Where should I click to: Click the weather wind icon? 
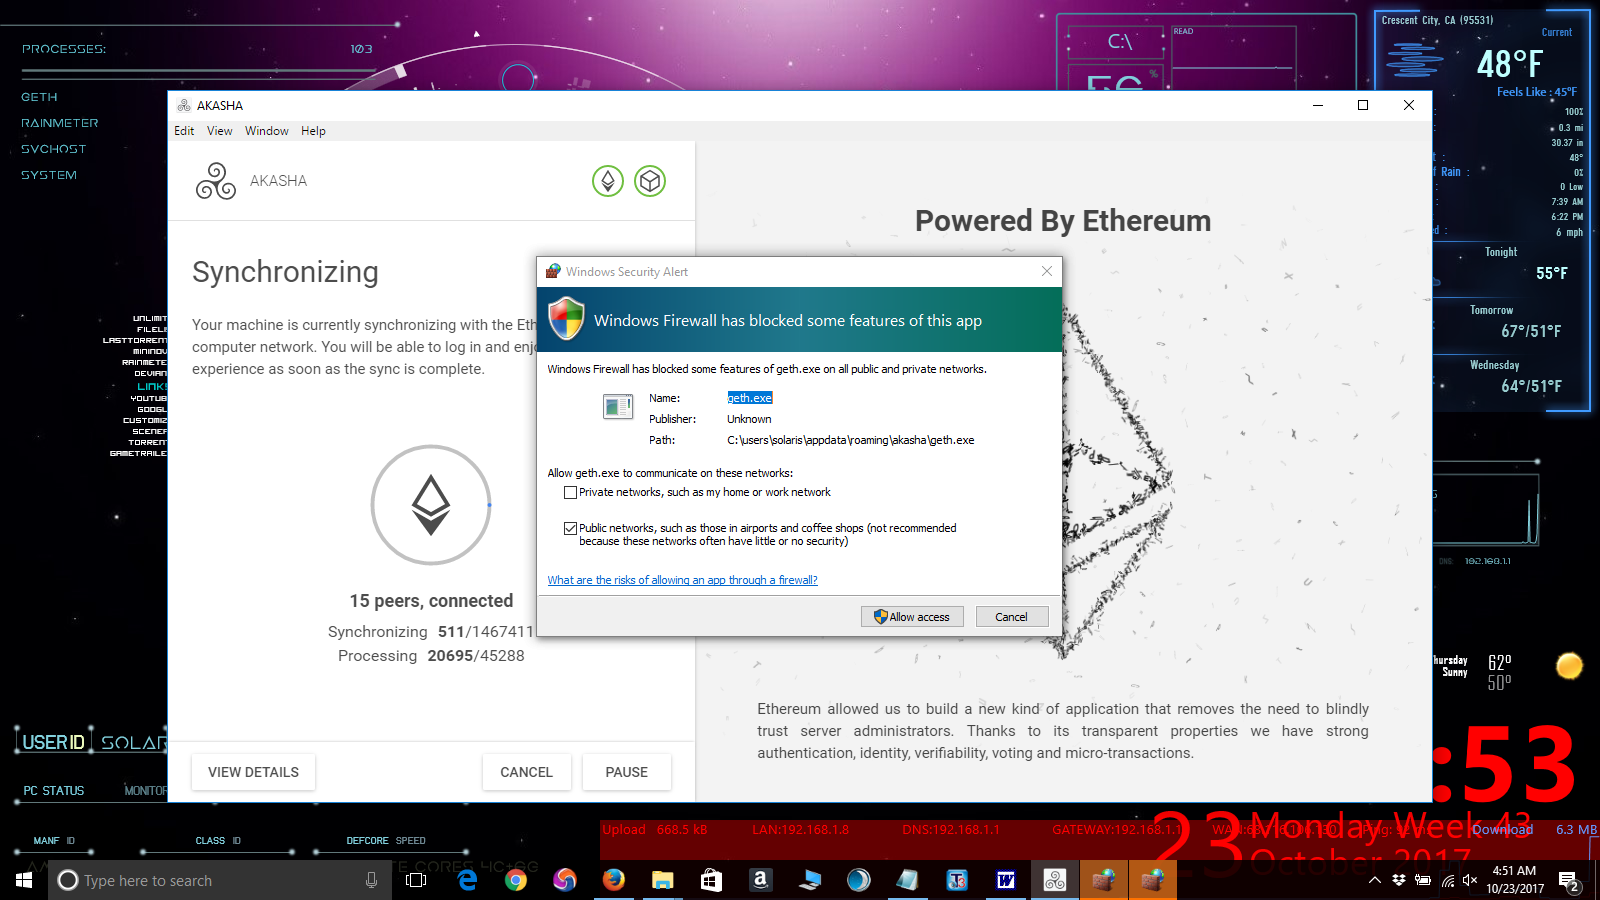1414,59
